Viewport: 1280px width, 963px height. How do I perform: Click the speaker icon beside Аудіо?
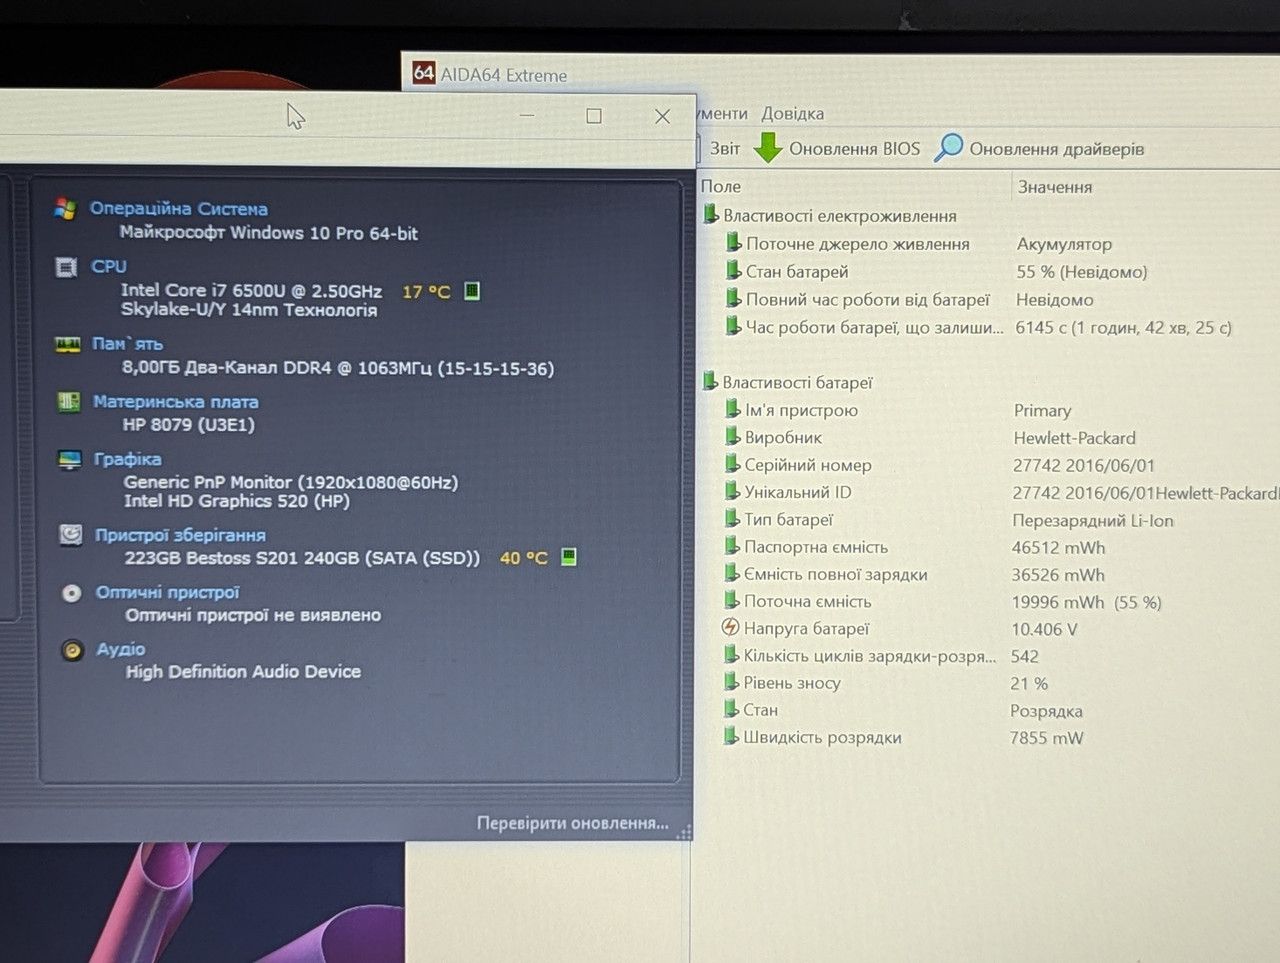pyautogui.click(x=72, y=650)
